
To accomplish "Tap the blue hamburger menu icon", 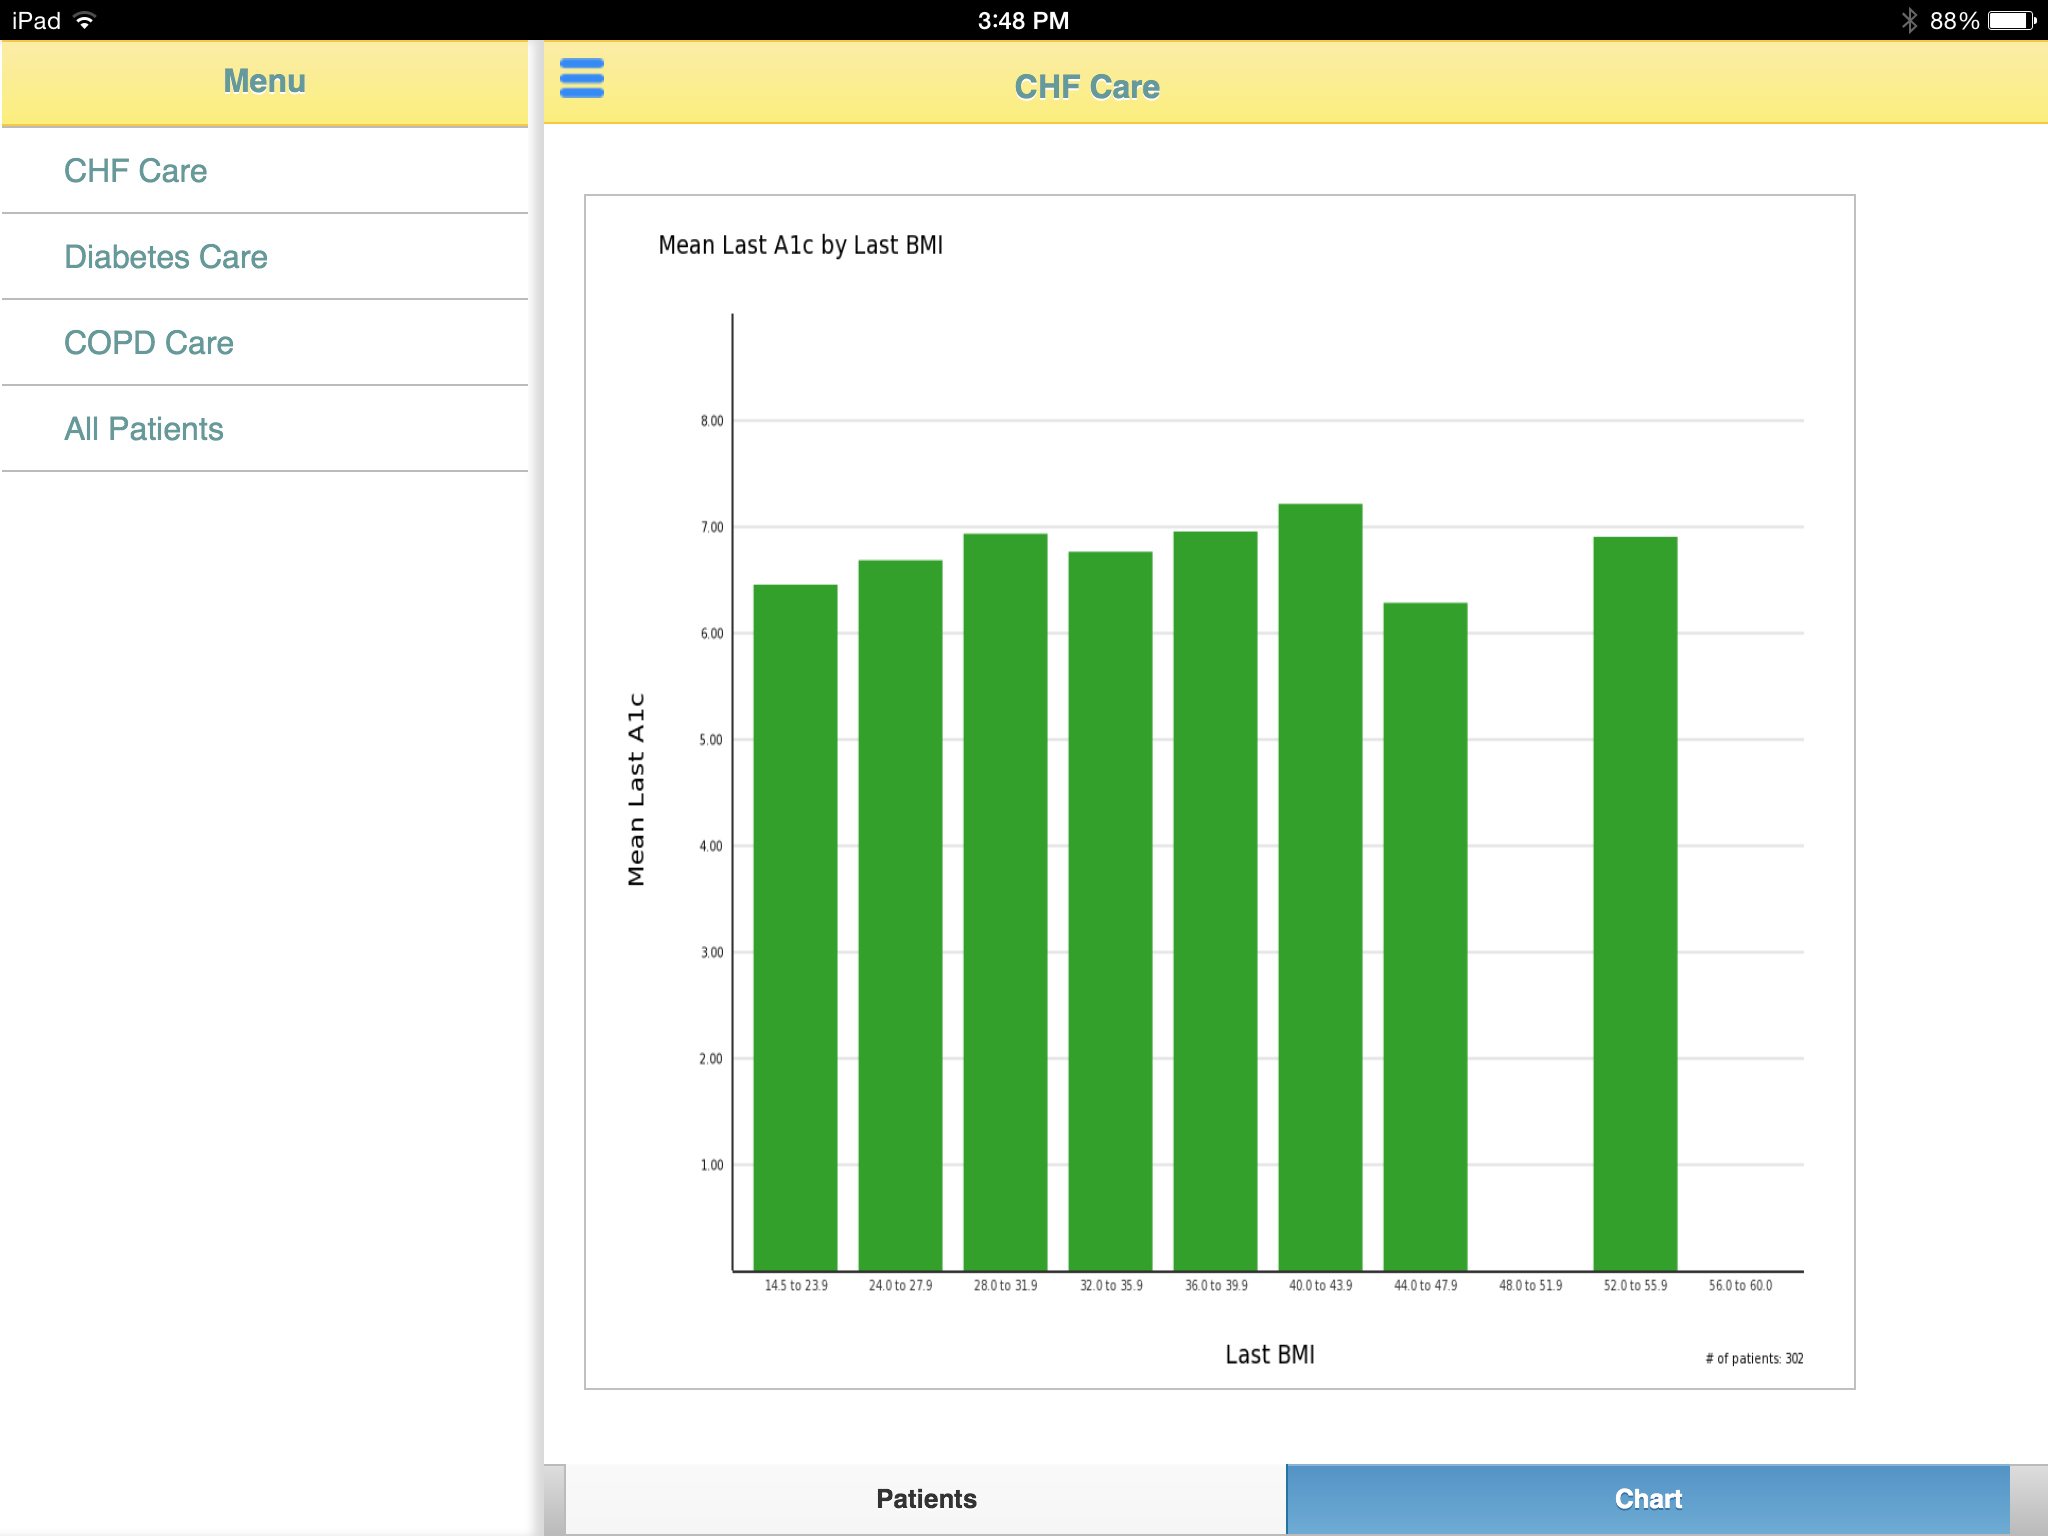I will (581, 78).
